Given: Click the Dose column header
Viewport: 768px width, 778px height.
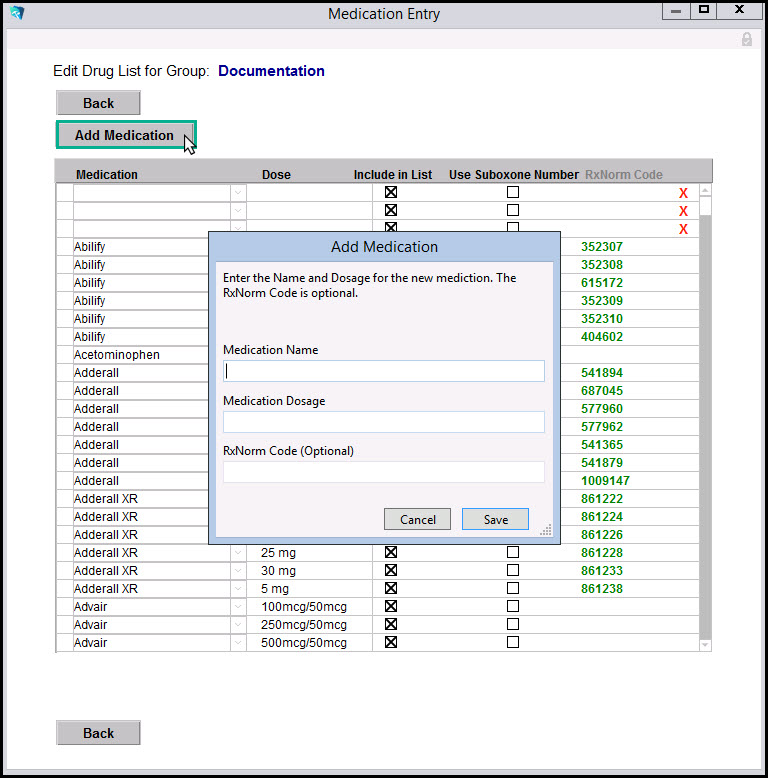Looking at the screenshot, I should pos(276,174).
